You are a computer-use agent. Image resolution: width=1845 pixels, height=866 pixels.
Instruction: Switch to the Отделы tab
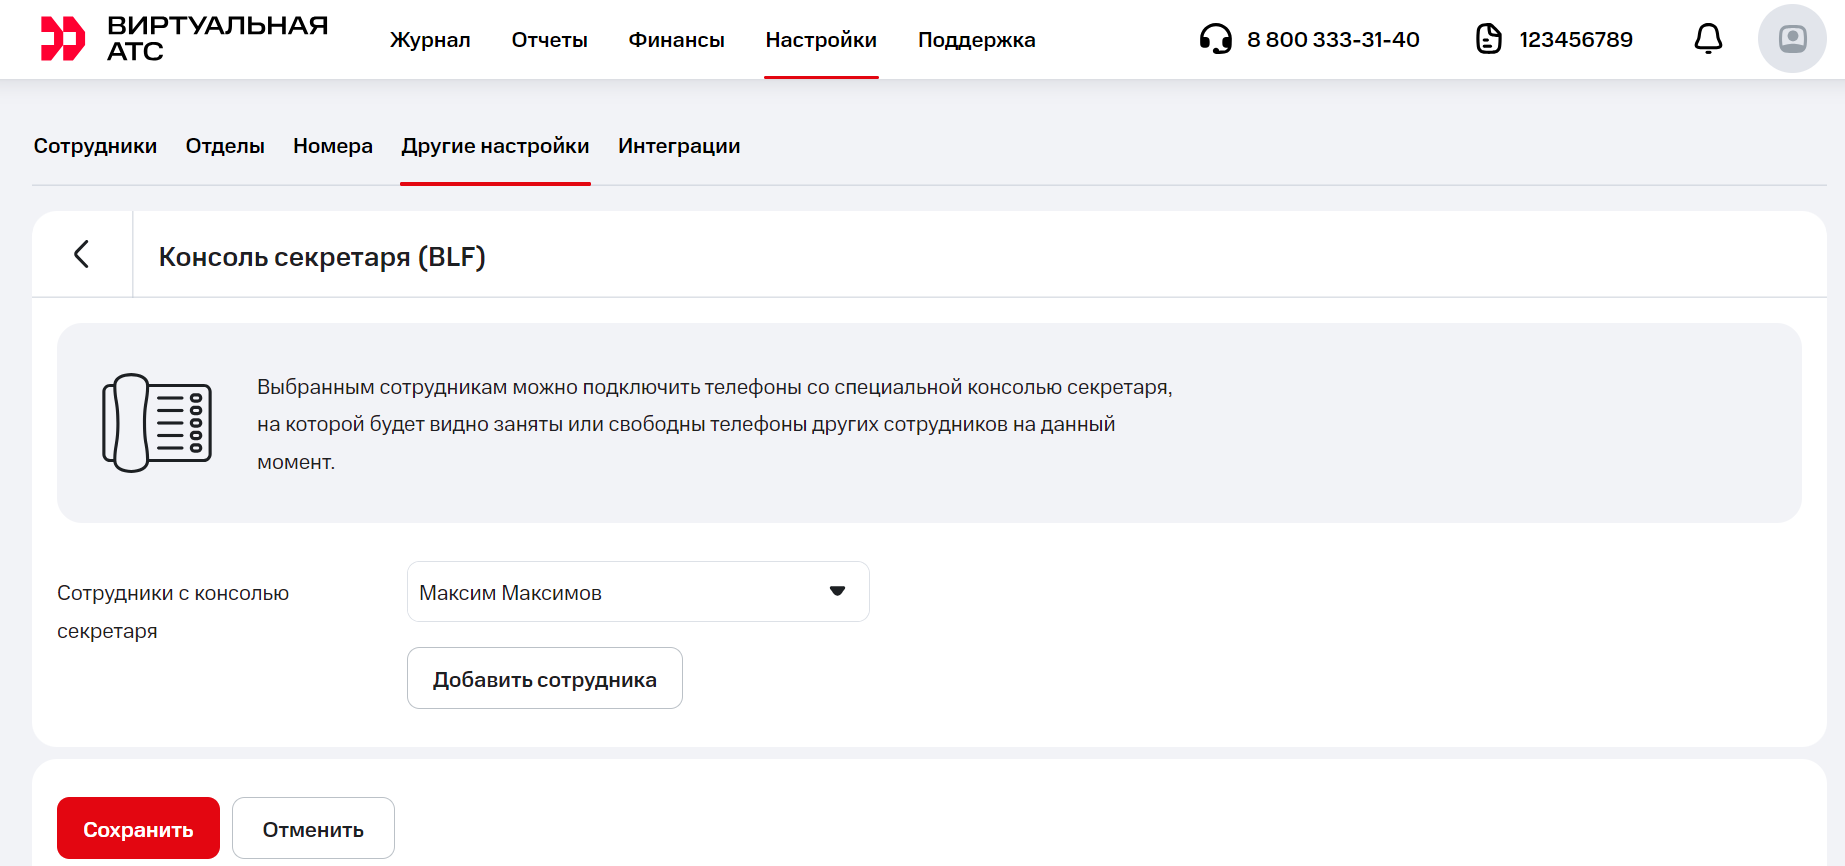[225, 146]
